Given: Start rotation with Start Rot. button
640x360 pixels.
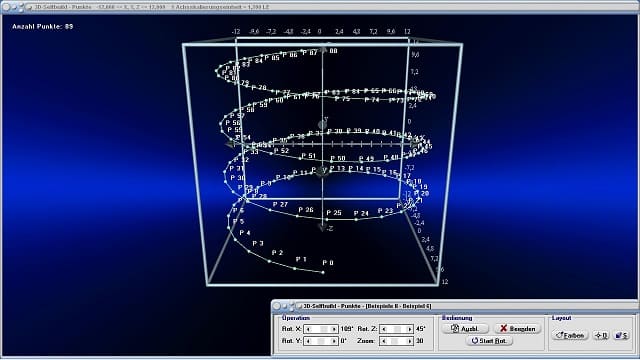Looking at the screenshot, I should [x=489, y=341].
